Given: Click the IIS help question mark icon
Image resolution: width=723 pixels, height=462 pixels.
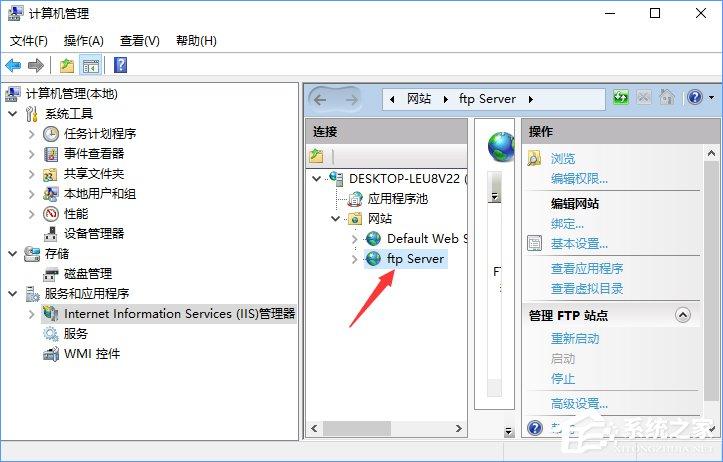Looking at the screenshot, I should point(695,97).
